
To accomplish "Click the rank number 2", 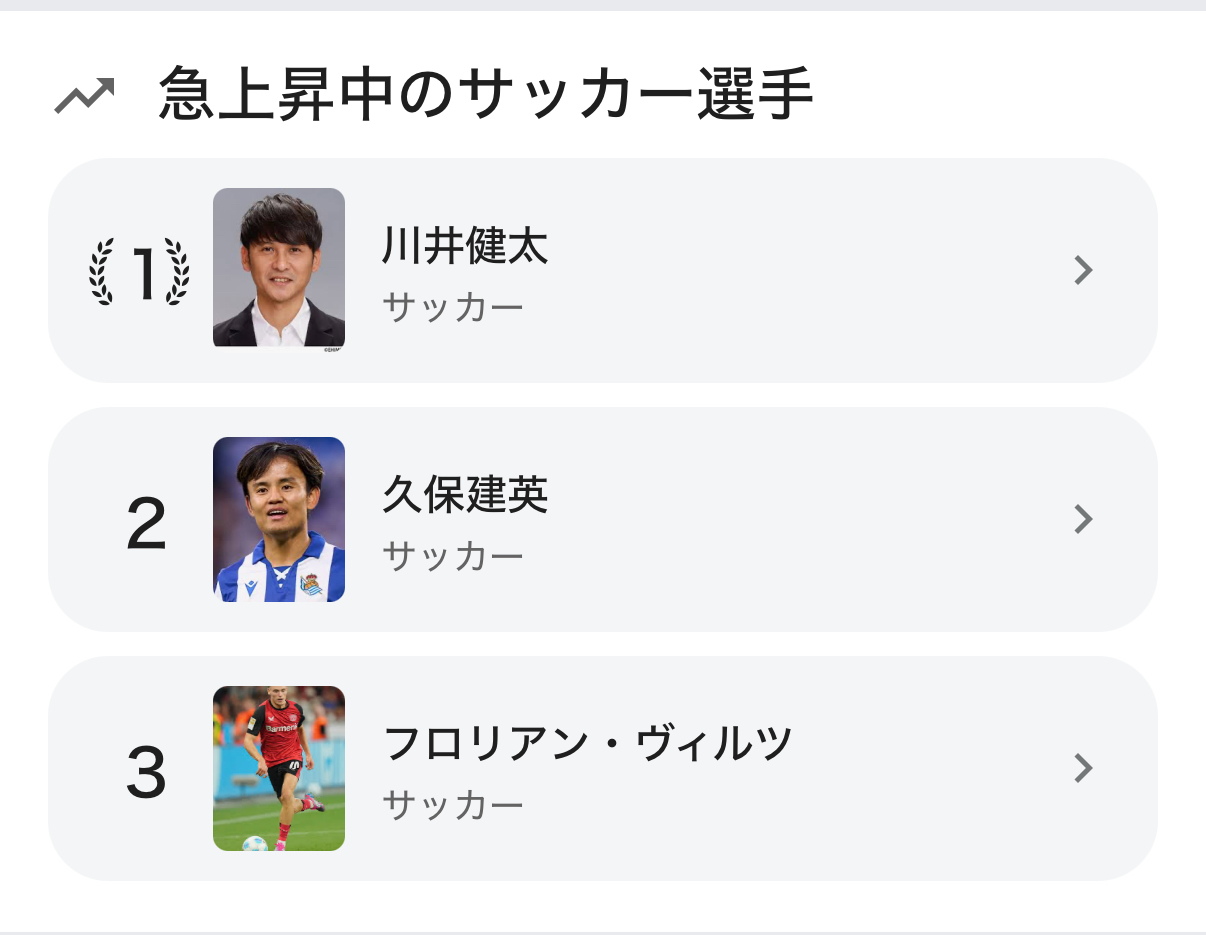I will [146, 522].
